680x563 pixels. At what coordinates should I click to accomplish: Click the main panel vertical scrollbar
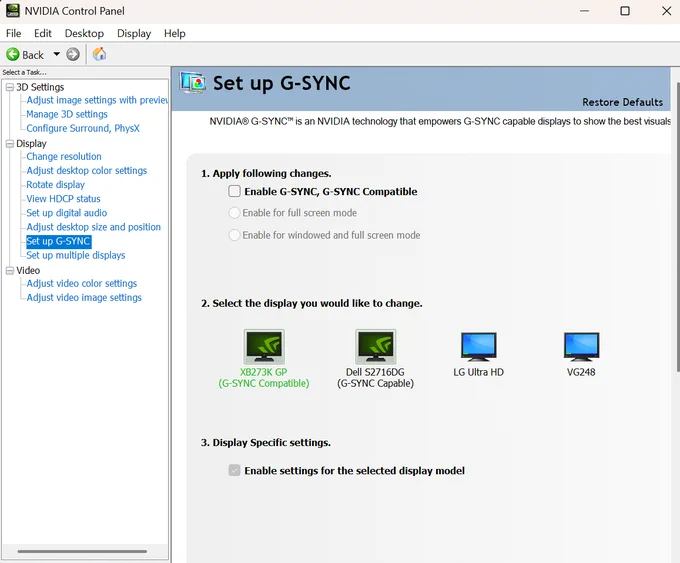(x=678, y=226)
